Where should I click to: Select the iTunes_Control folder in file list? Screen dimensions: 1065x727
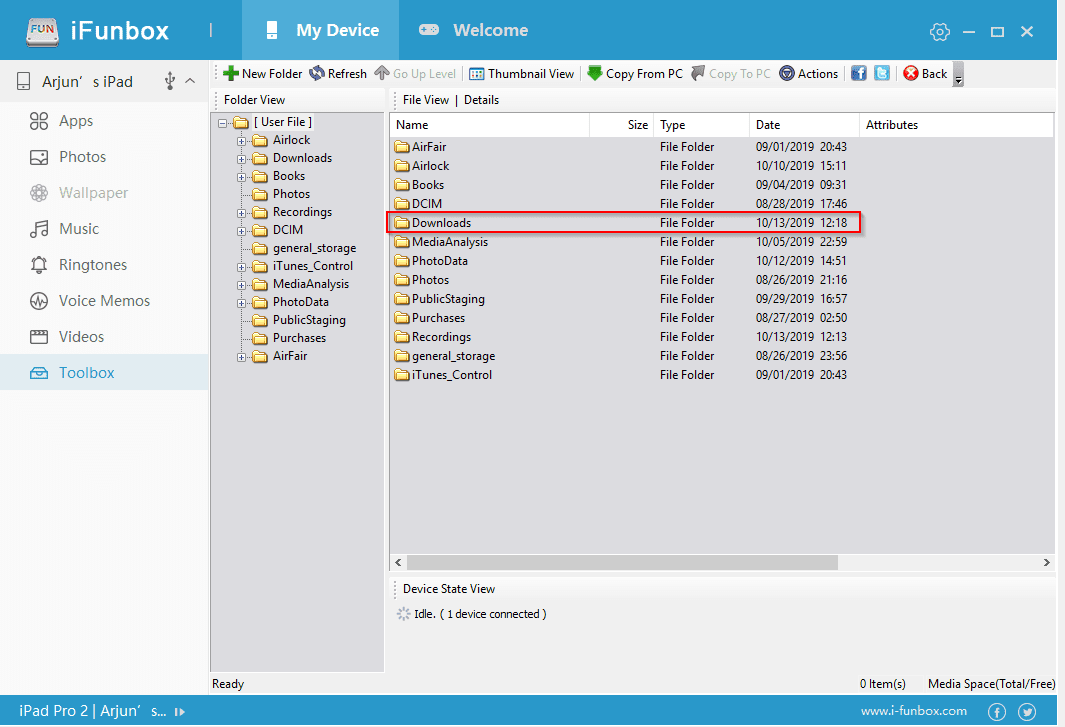pyautogui.click(x=624, y=375)
